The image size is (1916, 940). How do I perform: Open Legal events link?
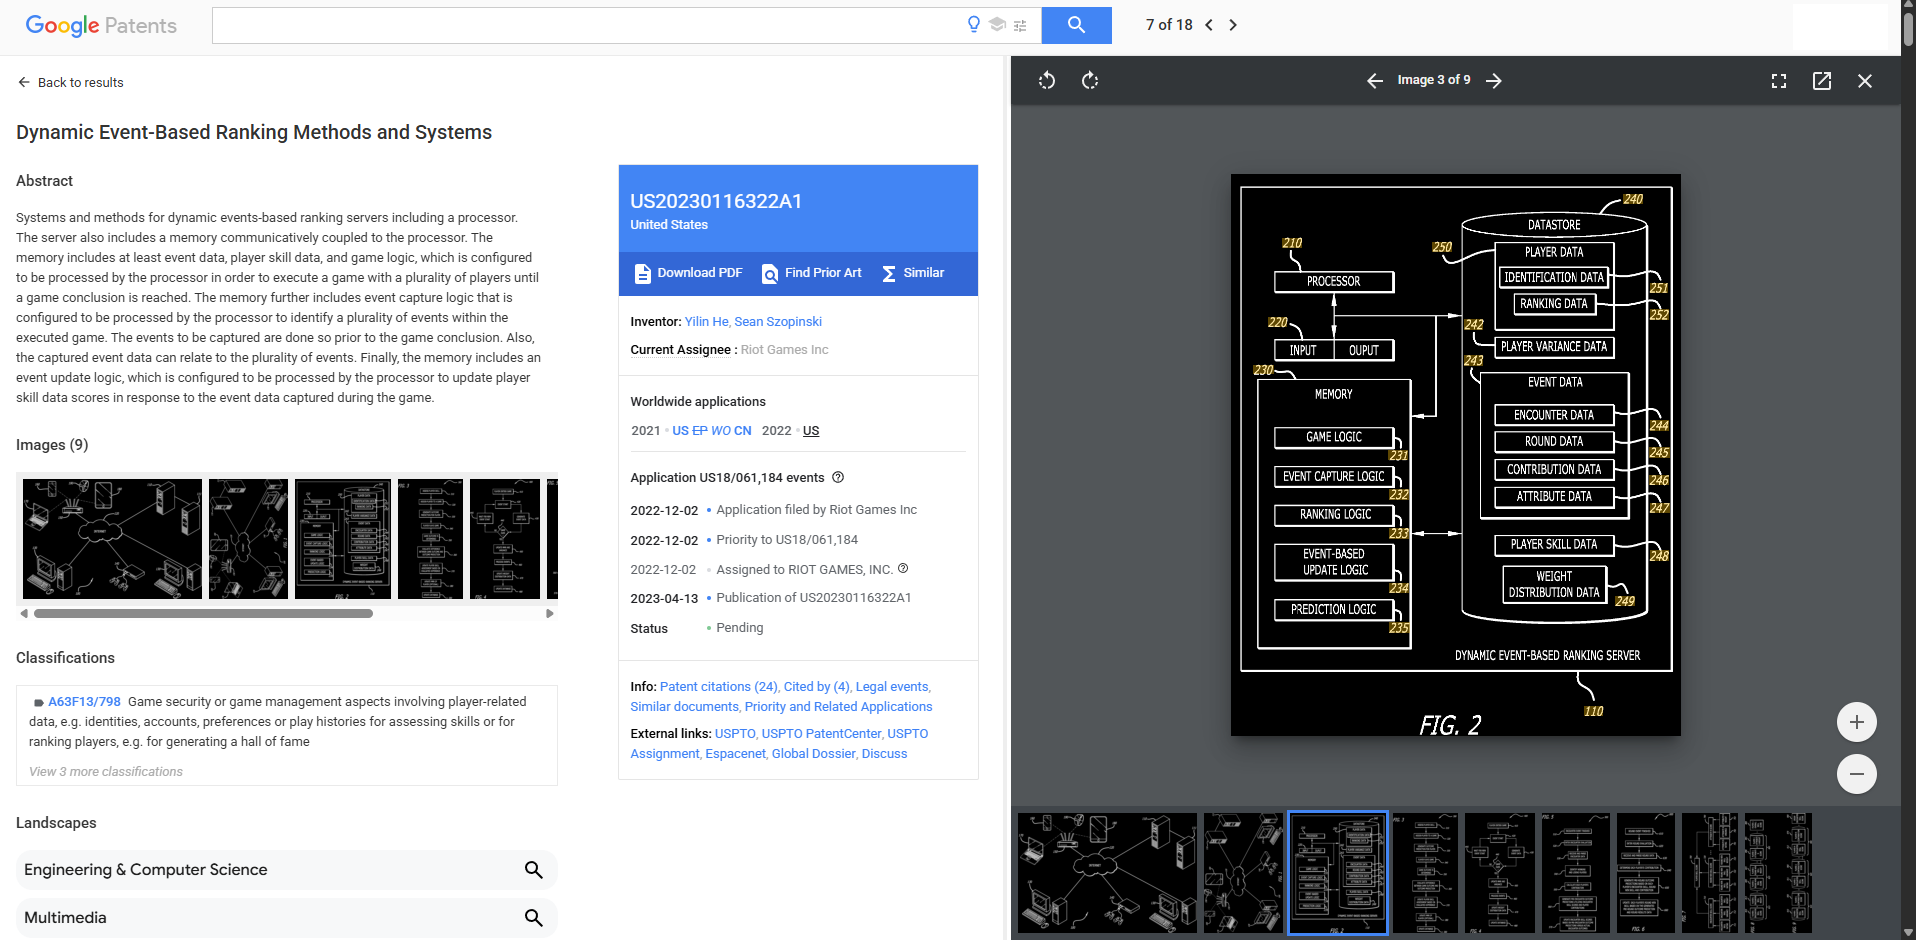click(892, 686)
